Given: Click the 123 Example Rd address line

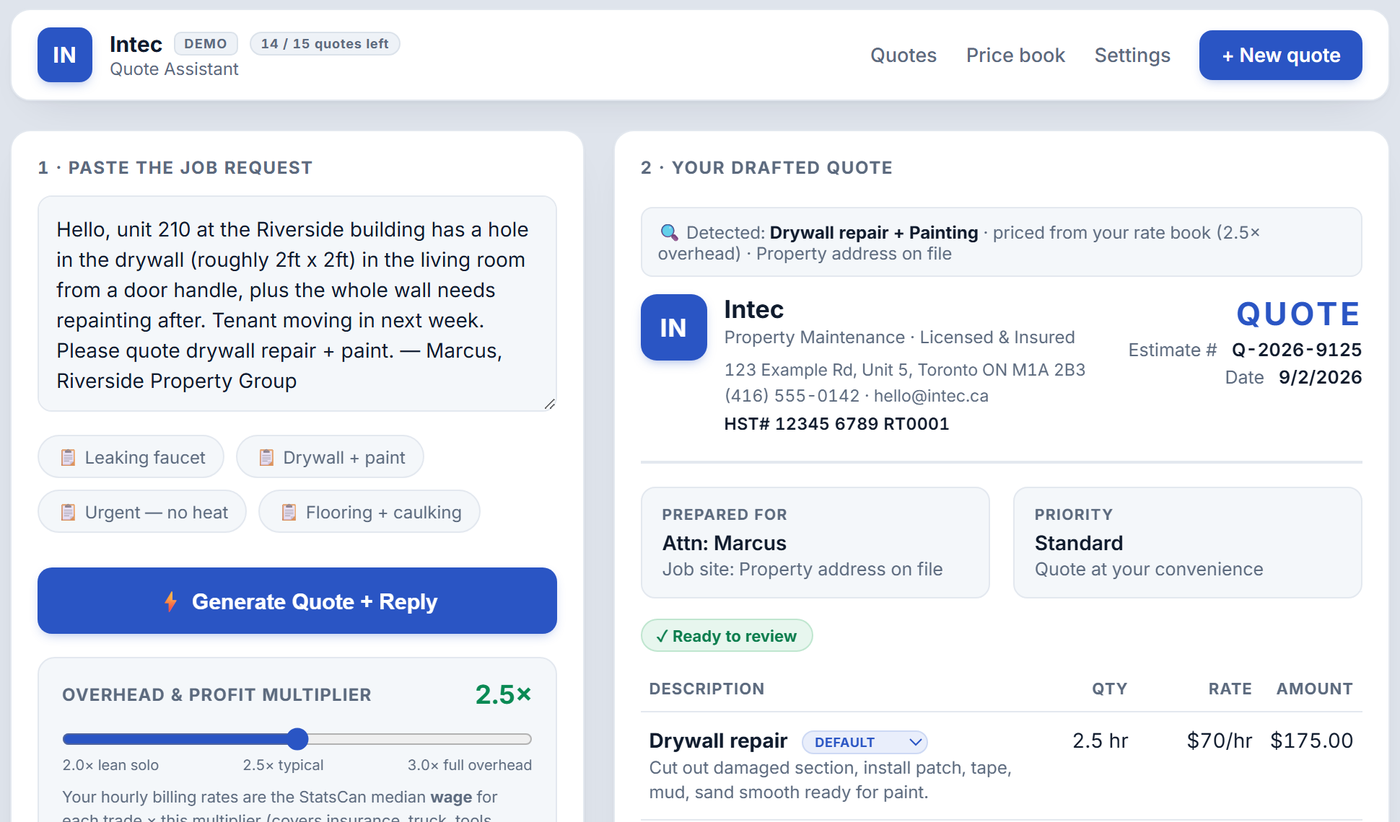Looking at the screenshot, I should [x=904, y=369].
